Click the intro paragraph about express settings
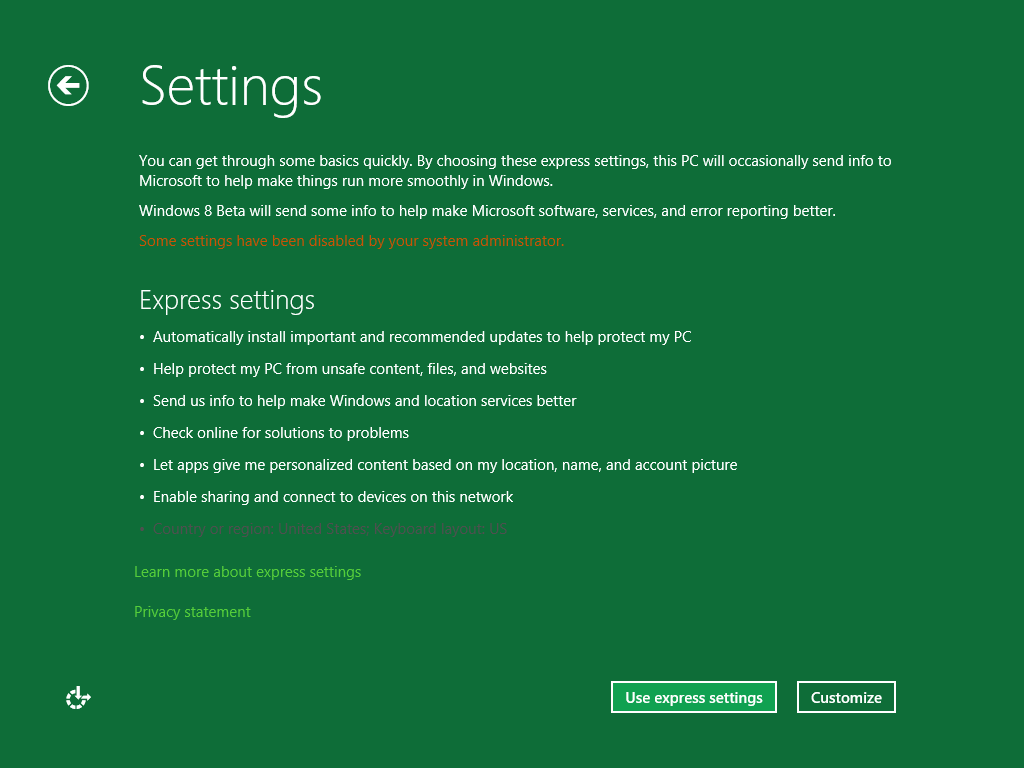The image size is (1024, 768). [514, 170]
